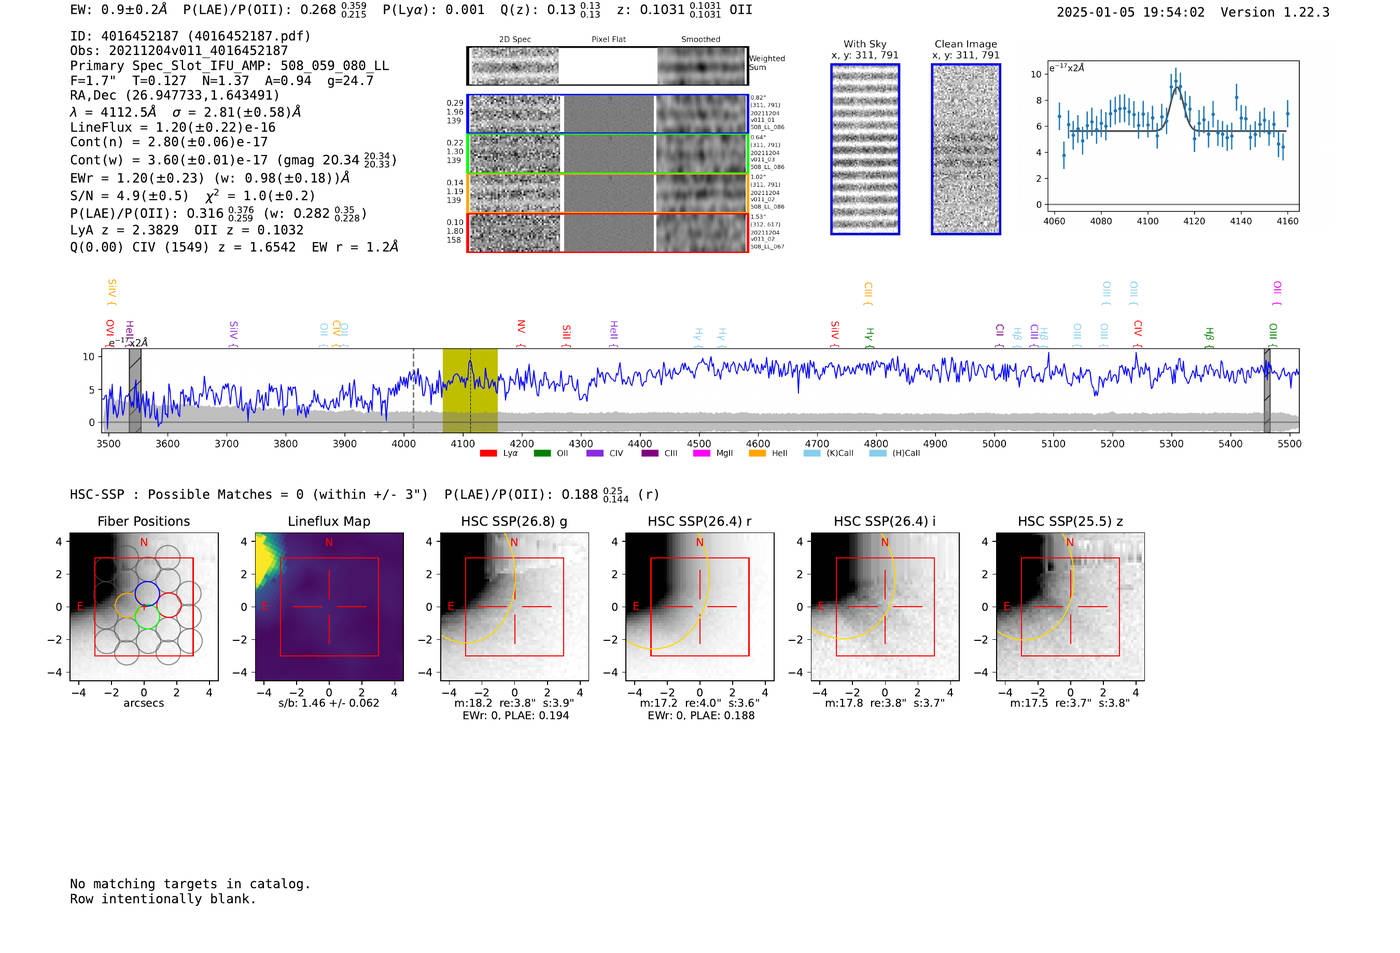Click the LineFlux = 1.20(±0.22)e-16 text
Viewport: 1400px width, 953px height.
pyautogui.click(x=173, y=128)
